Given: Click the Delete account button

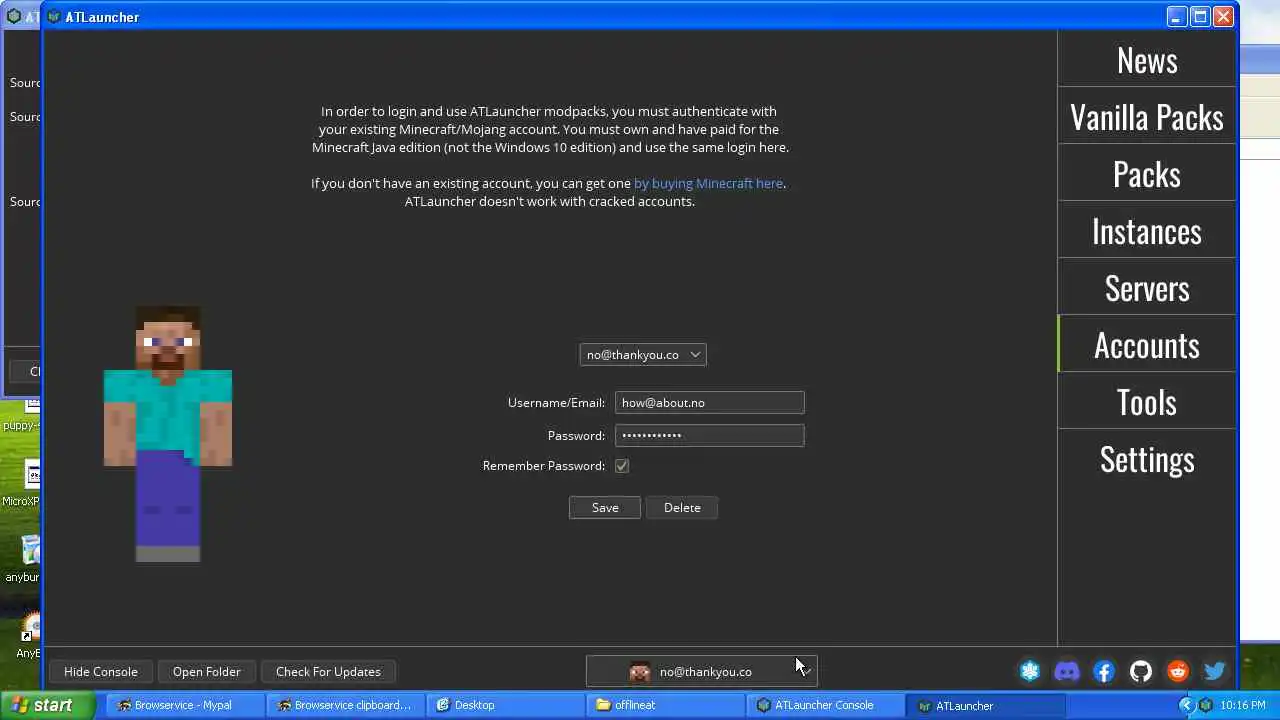Looking at the screenshot, I should (682, 508).
